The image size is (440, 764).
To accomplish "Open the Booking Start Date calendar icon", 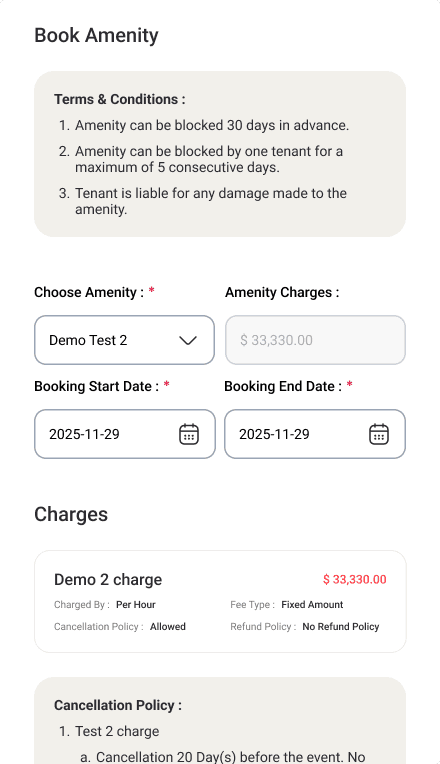I will click(x=189, y=434).
